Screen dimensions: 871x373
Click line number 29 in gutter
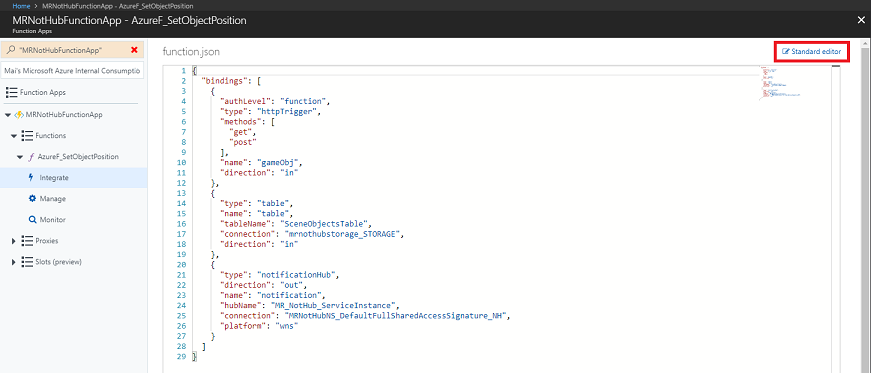pos(182,356)
